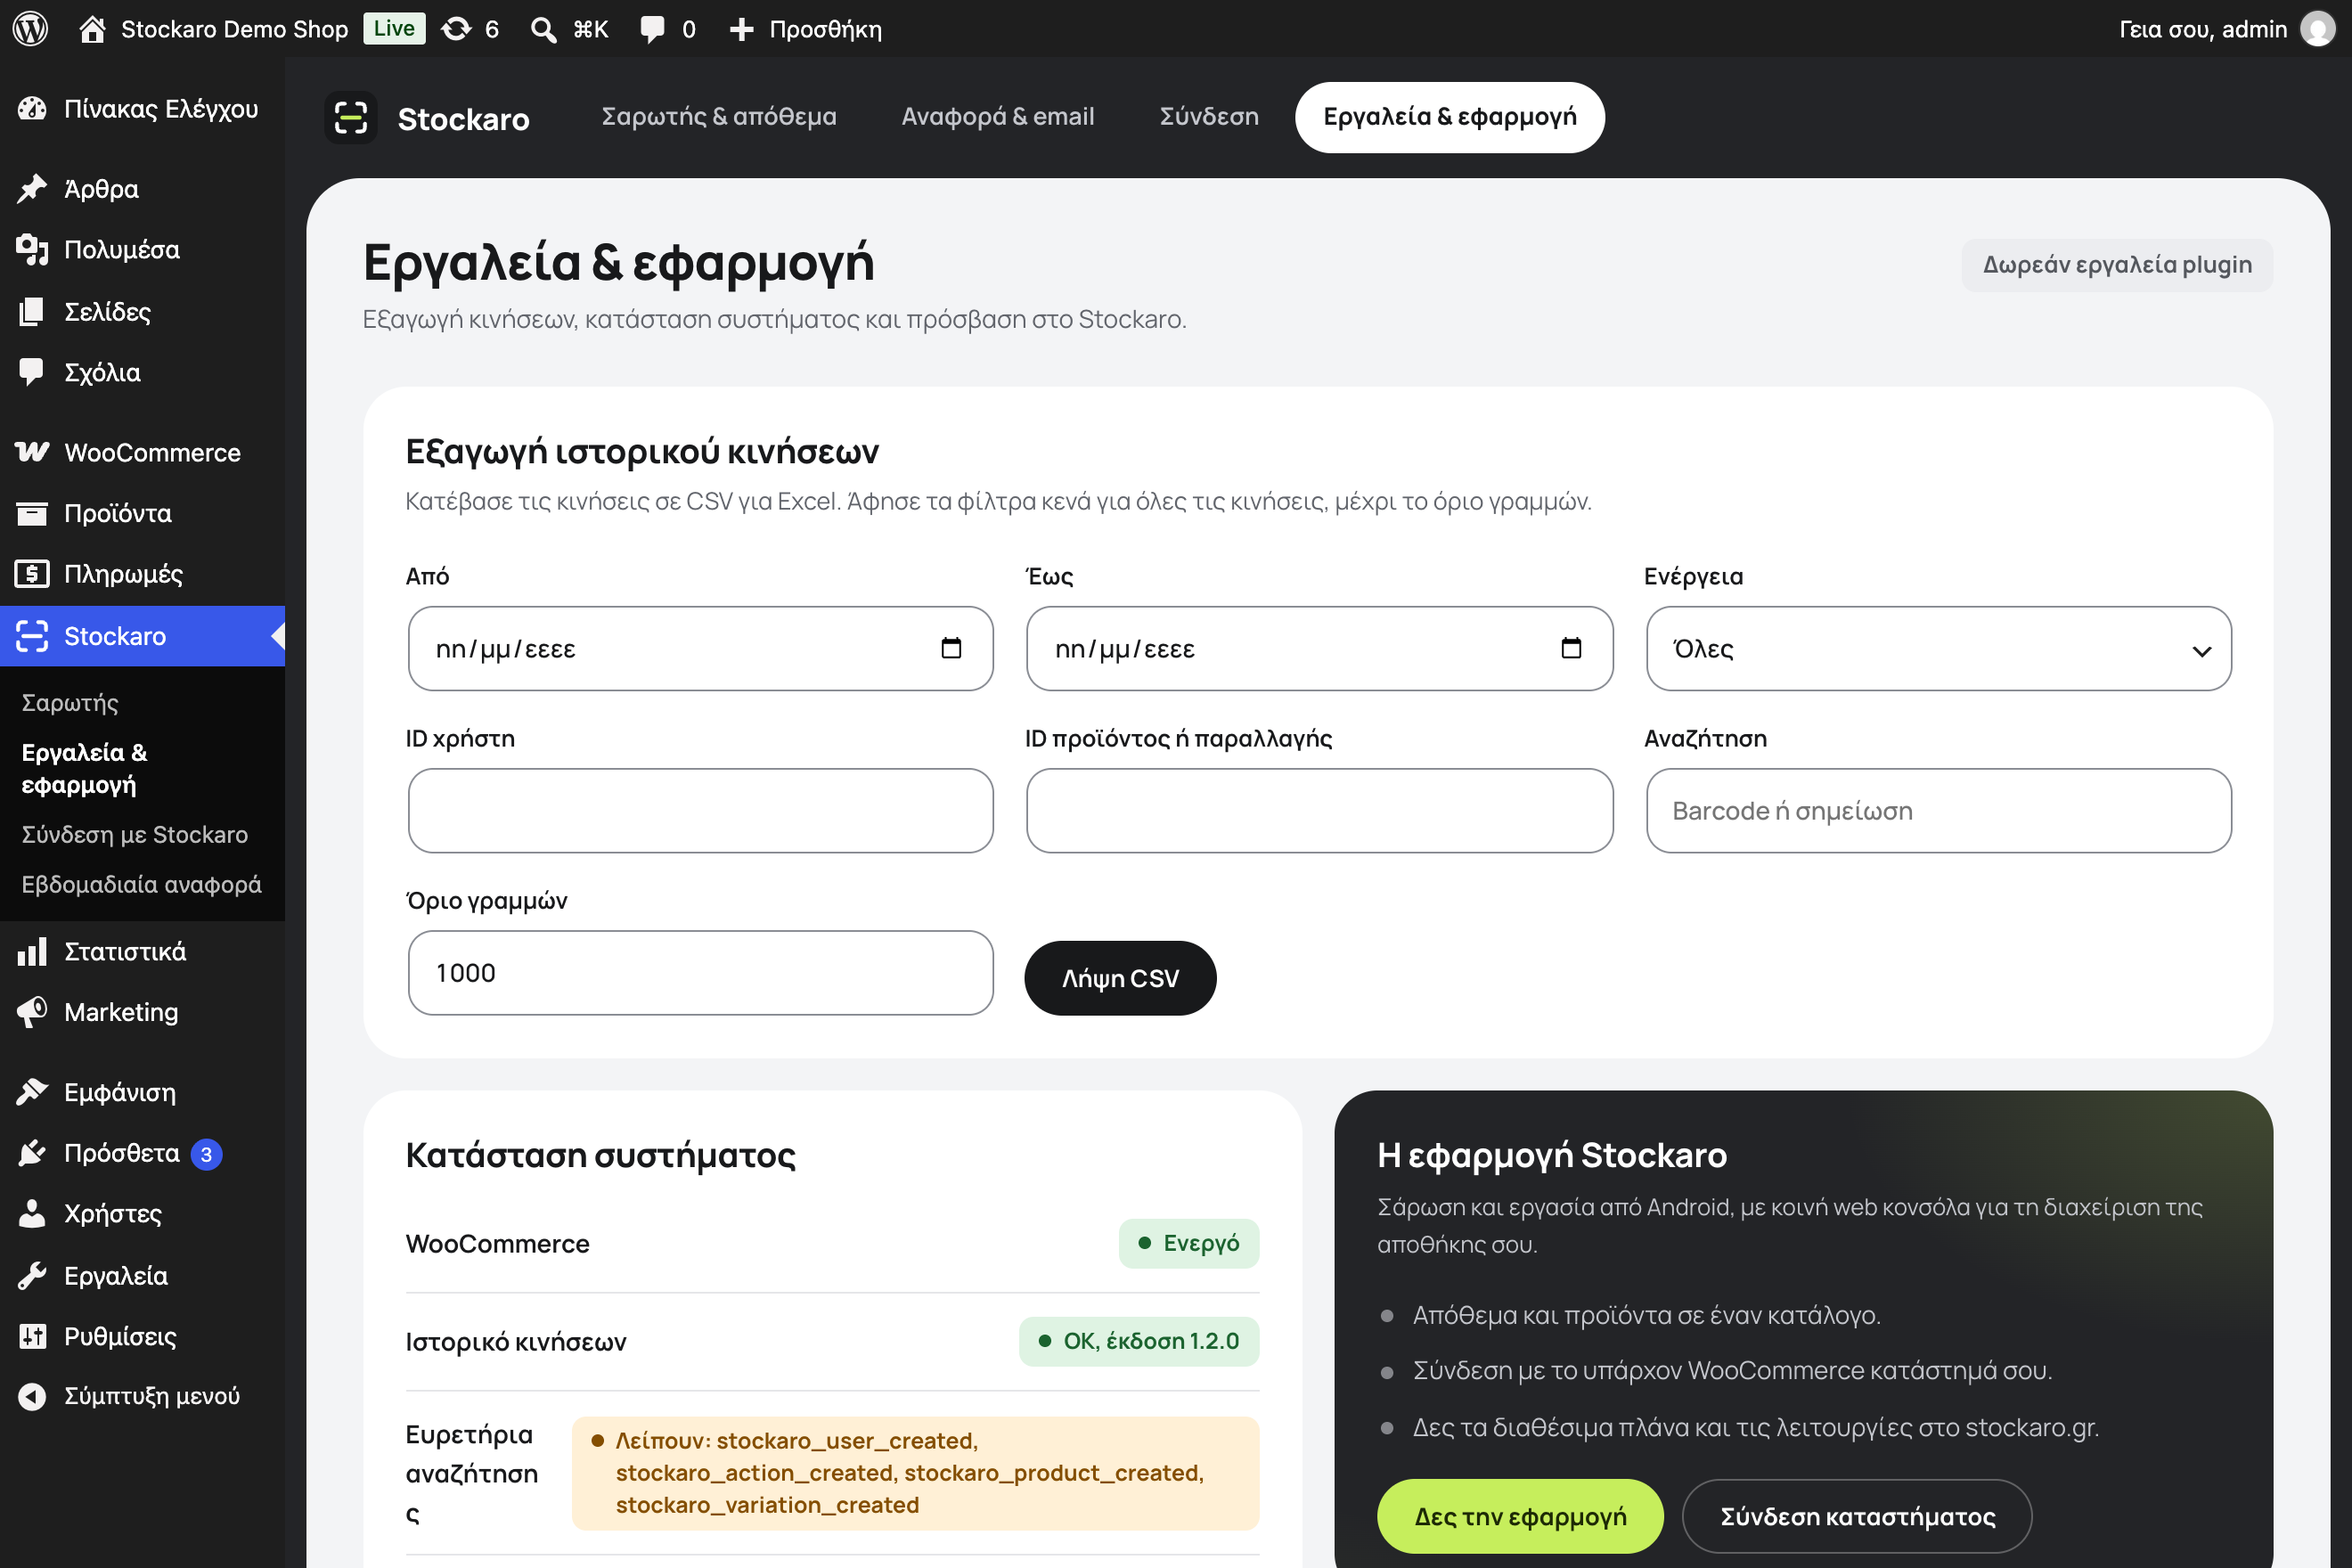Viewport: 2352px width, 1568px height.
Task: Click the Πολυμέσα media icon in sidebar
Action: (x=32, y=249)
